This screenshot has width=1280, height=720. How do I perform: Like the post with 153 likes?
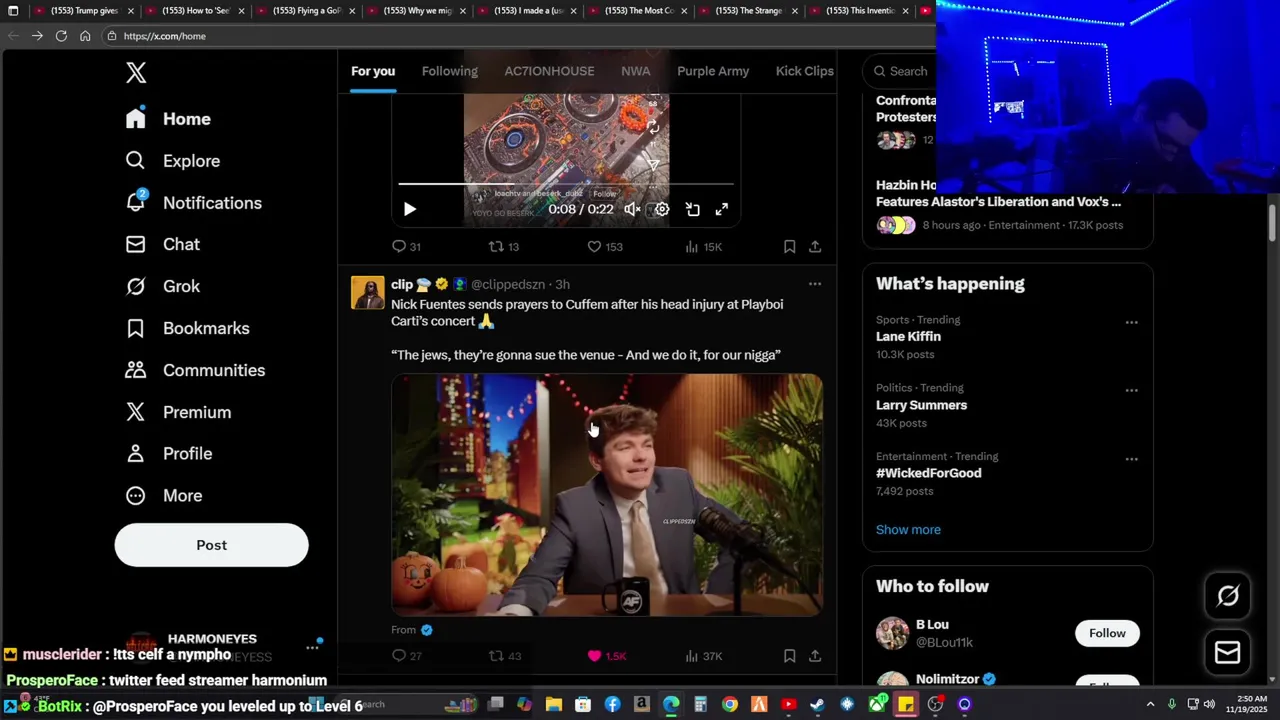coord(604,247)
